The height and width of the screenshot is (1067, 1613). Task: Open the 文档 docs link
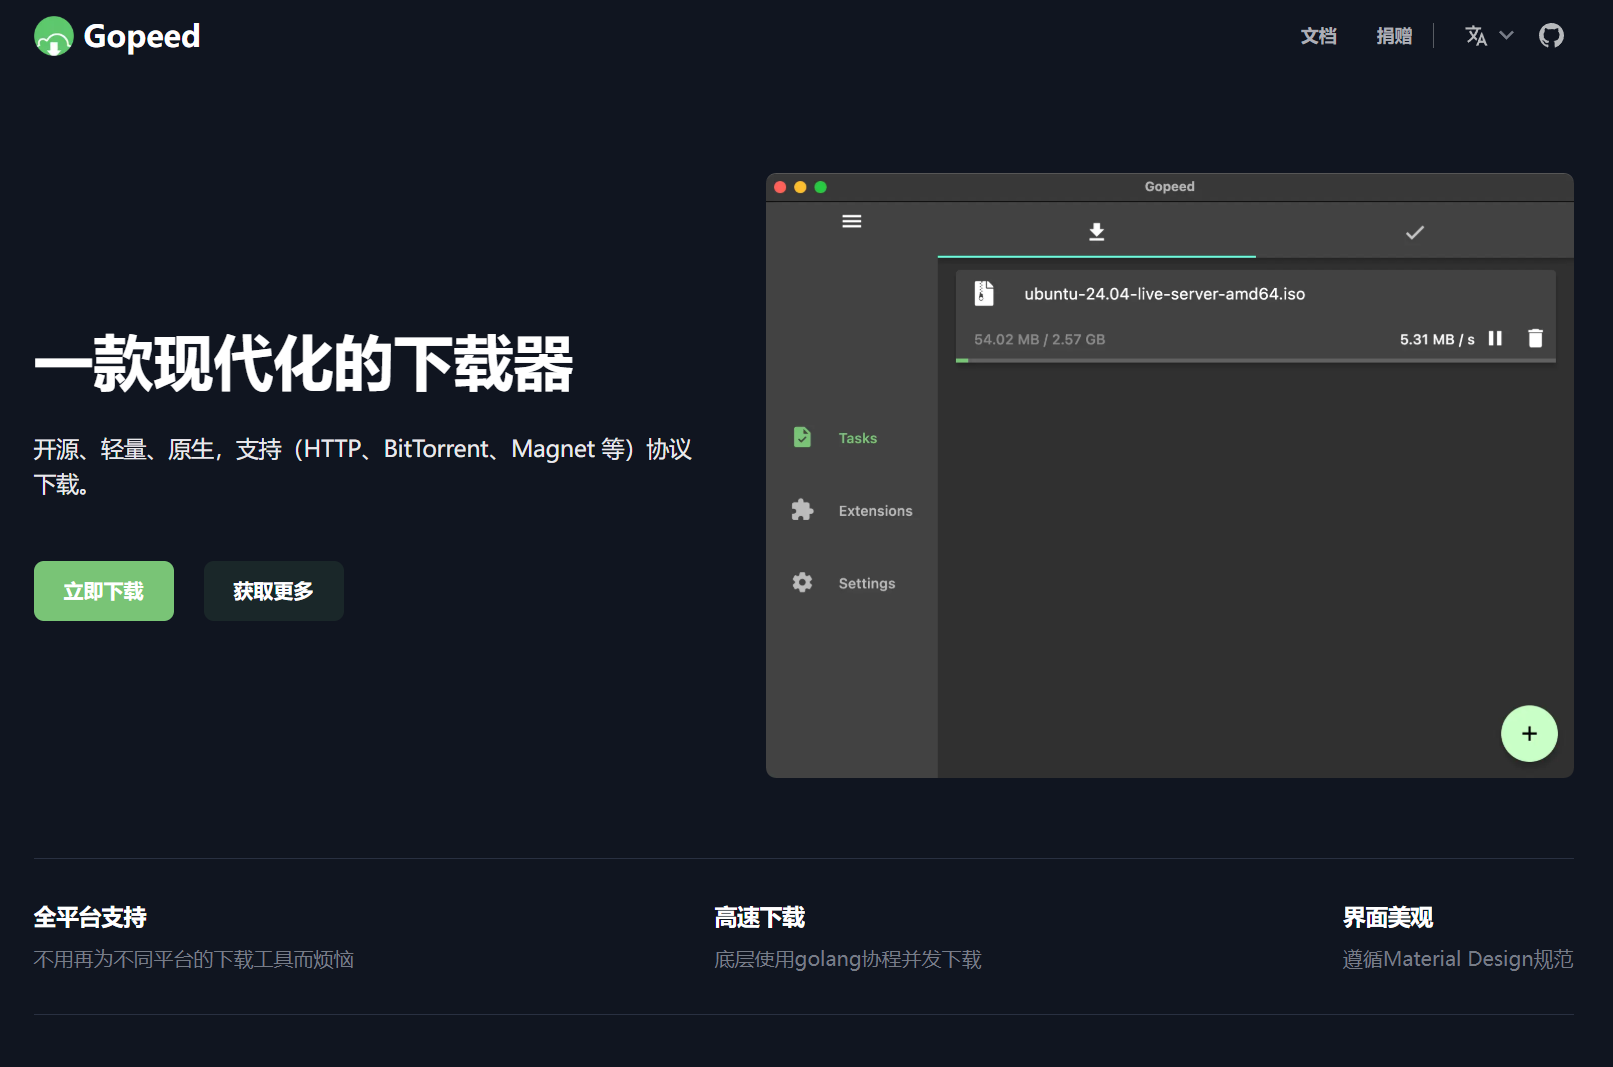[x=1318, y=36]
